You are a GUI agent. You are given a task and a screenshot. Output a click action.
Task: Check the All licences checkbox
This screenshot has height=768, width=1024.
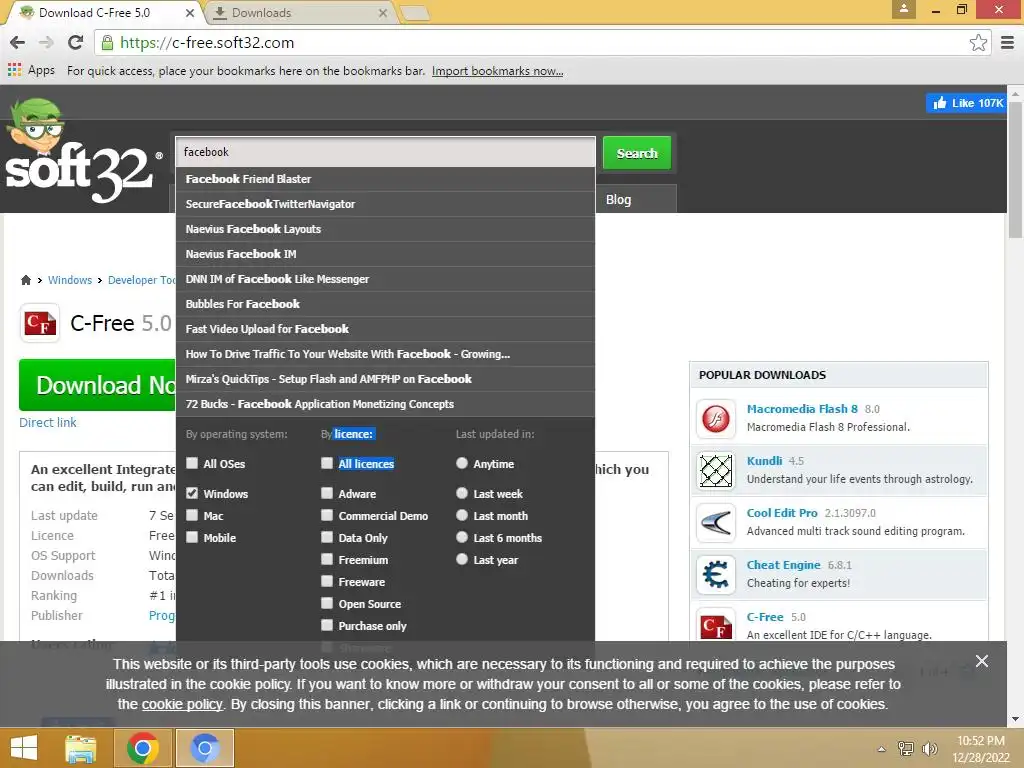coord(327,463)
